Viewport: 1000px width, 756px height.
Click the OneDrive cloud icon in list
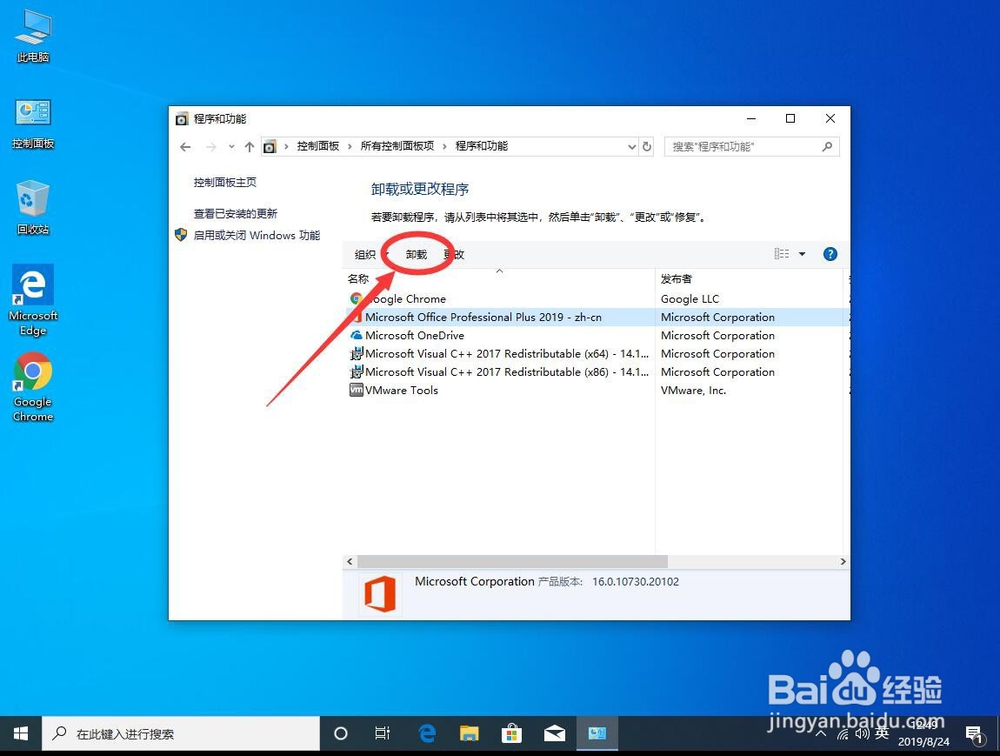click(356, 335)
